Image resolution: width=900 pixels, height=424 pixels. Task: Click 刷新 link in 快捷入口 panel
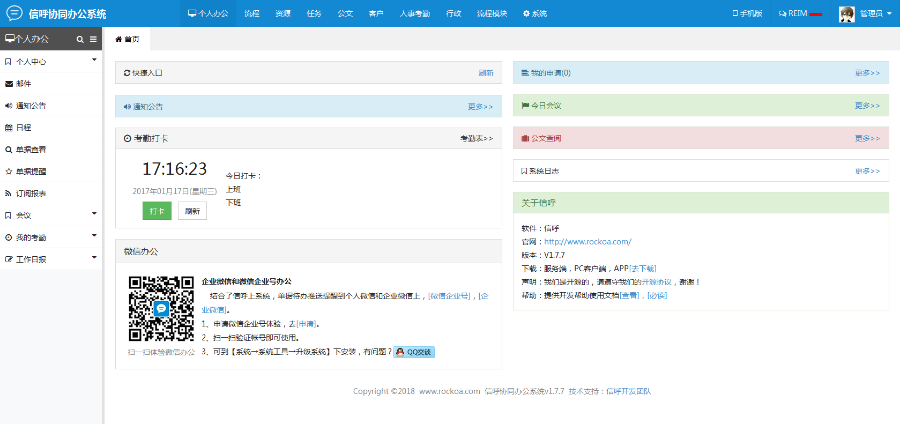tap(486, 73)
